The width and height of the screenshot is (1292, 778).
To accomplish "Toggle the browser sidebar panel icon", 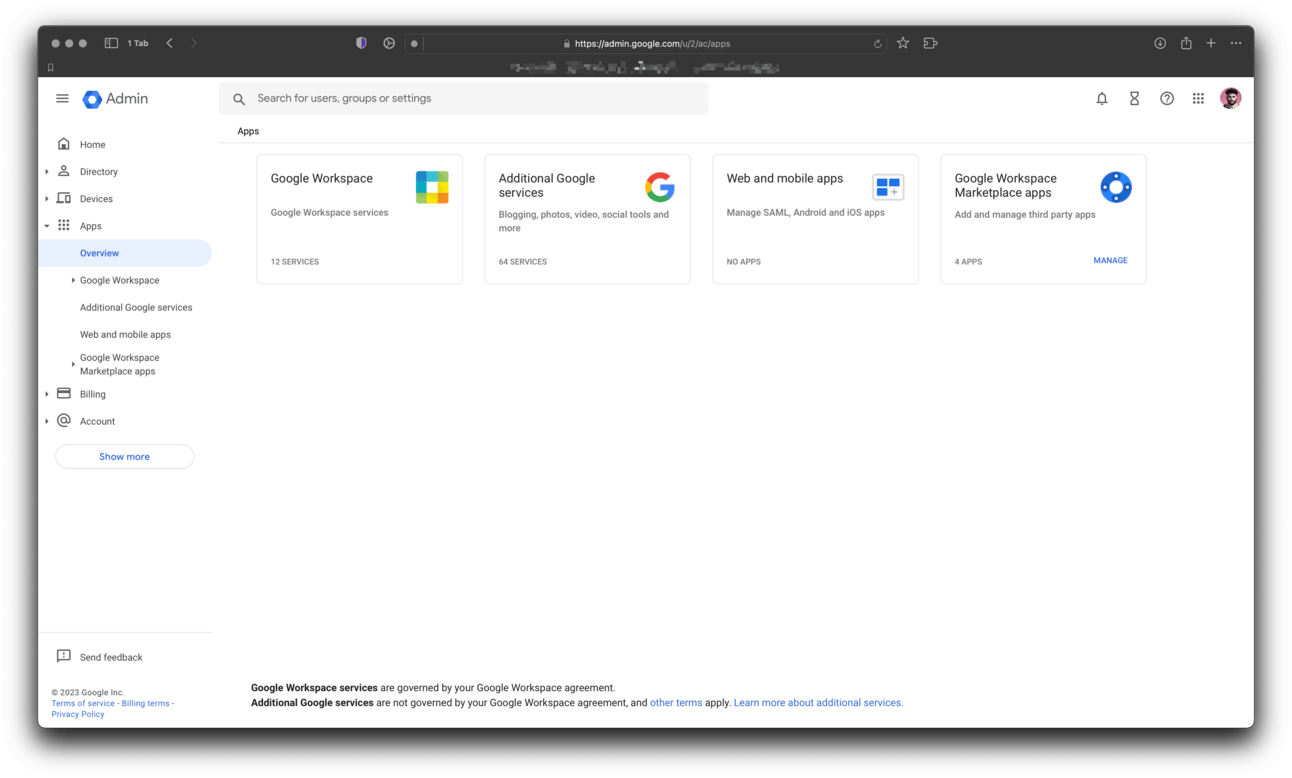I will pyautogui.click(x=111, y=43).
